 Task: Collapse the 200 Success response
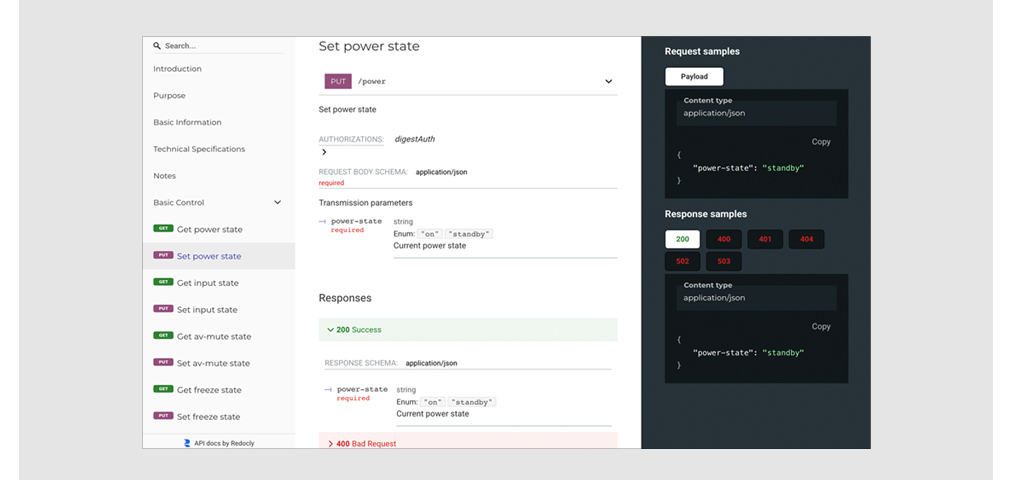pos(329,329)
